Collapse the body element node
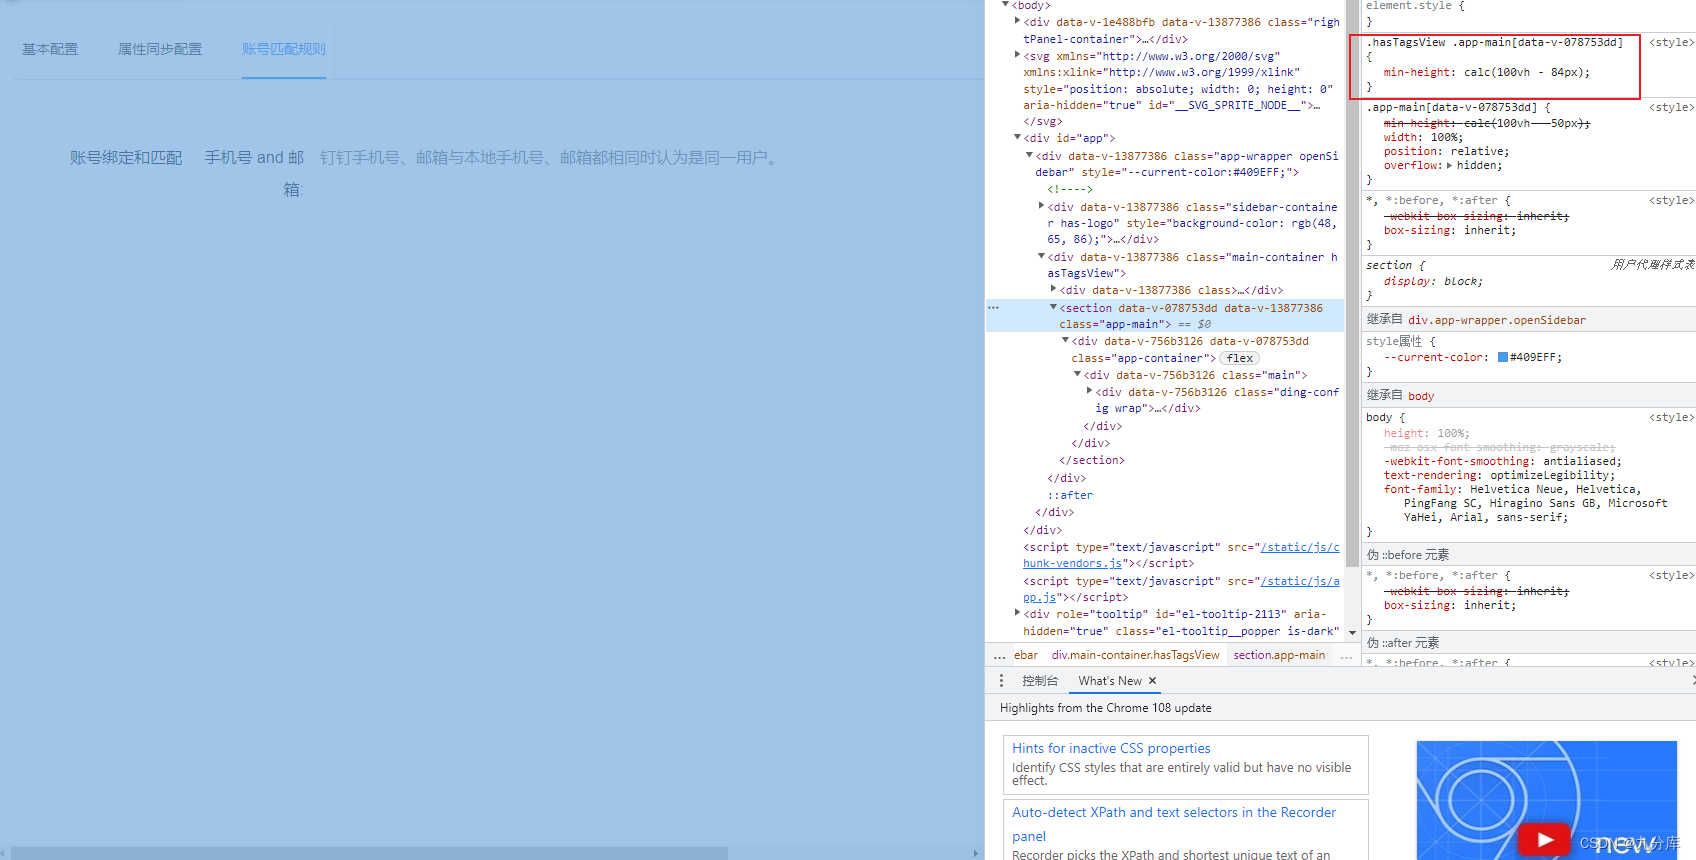 (x=1006, y=5)
